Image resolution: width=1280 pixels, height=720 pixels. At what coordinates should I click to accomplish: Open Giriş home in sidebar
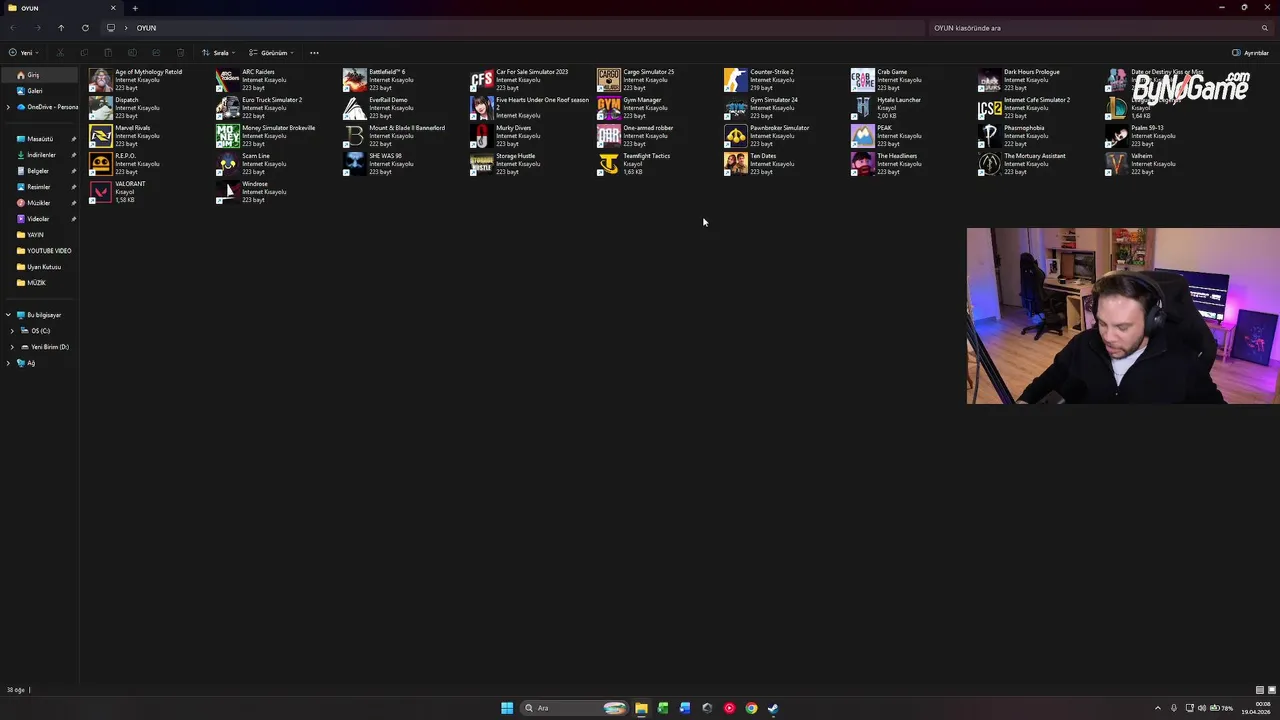point(40,75)
